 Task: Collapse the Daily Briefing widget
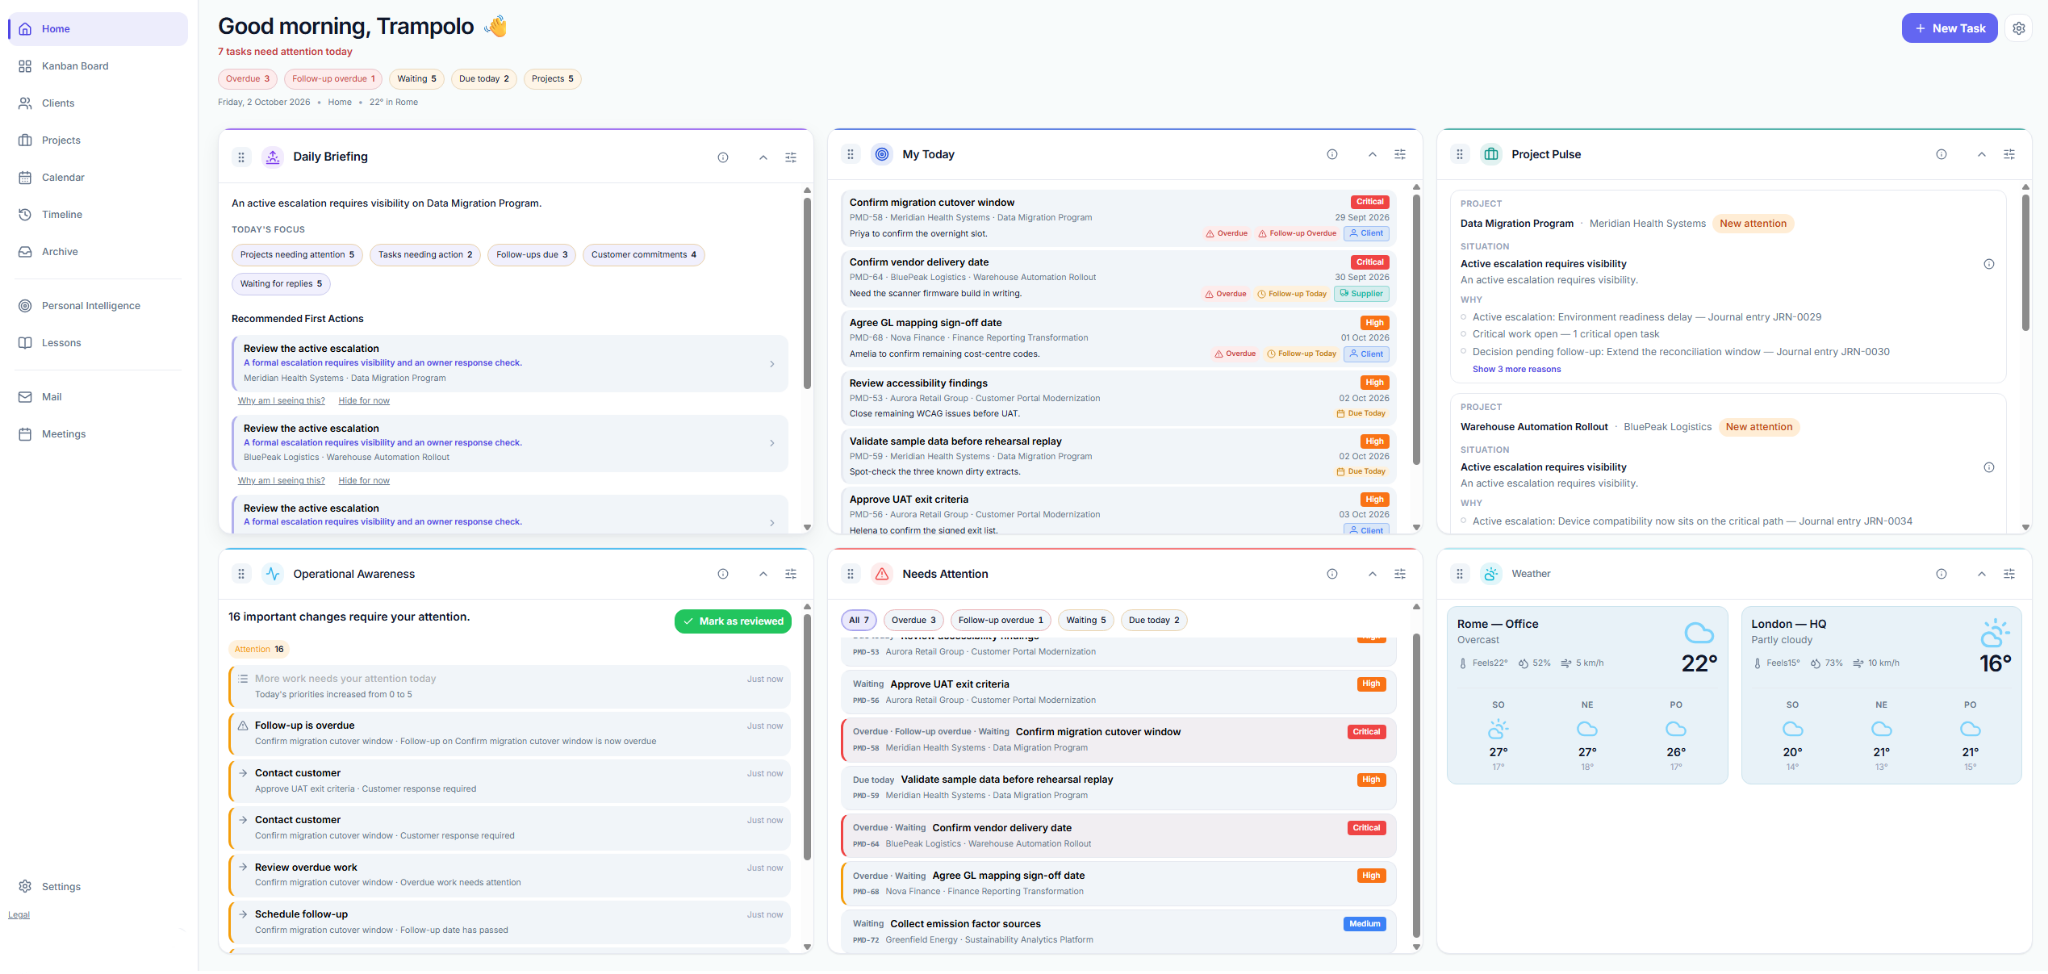[x=763, y=158]
